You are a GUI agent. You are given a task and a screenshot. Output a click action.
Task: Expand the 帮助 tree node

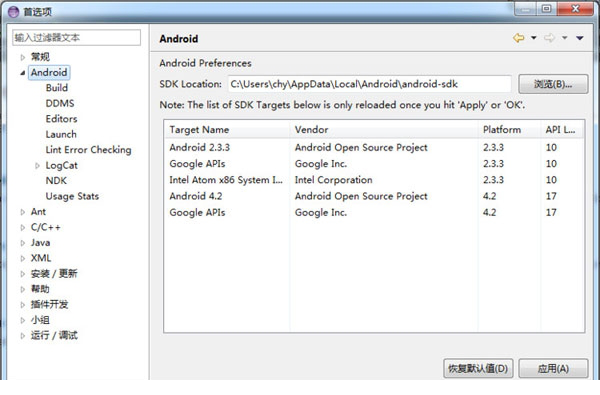(23, 289)
